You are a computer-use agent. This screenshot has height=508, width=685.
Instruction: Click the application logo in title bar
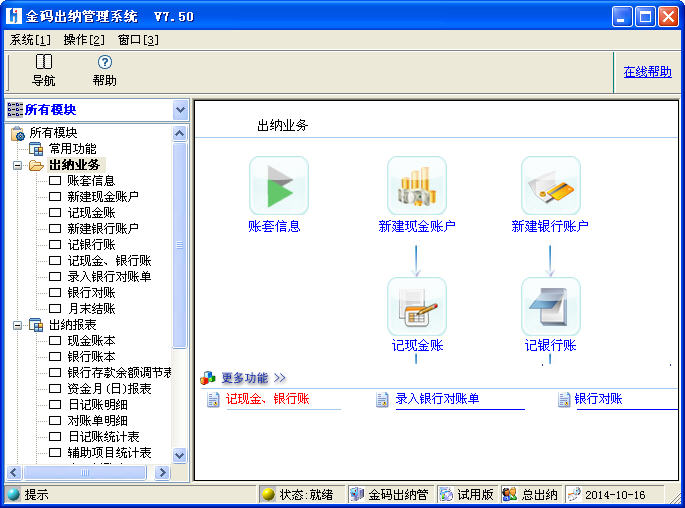14,16
